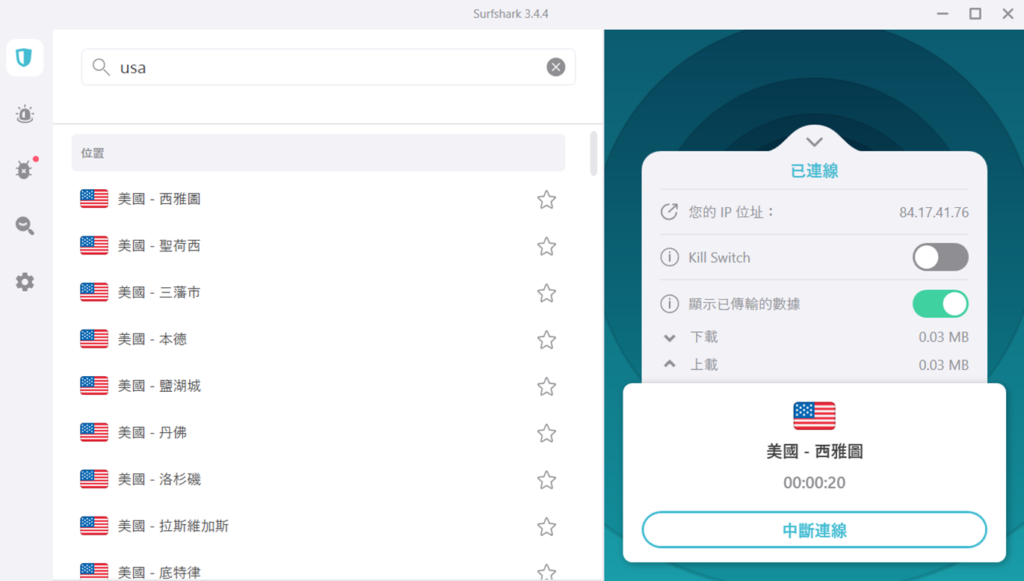This screenshot has height=581, width=1024.
Task: Maximize the Surfshark window
Action: (975, 14)
